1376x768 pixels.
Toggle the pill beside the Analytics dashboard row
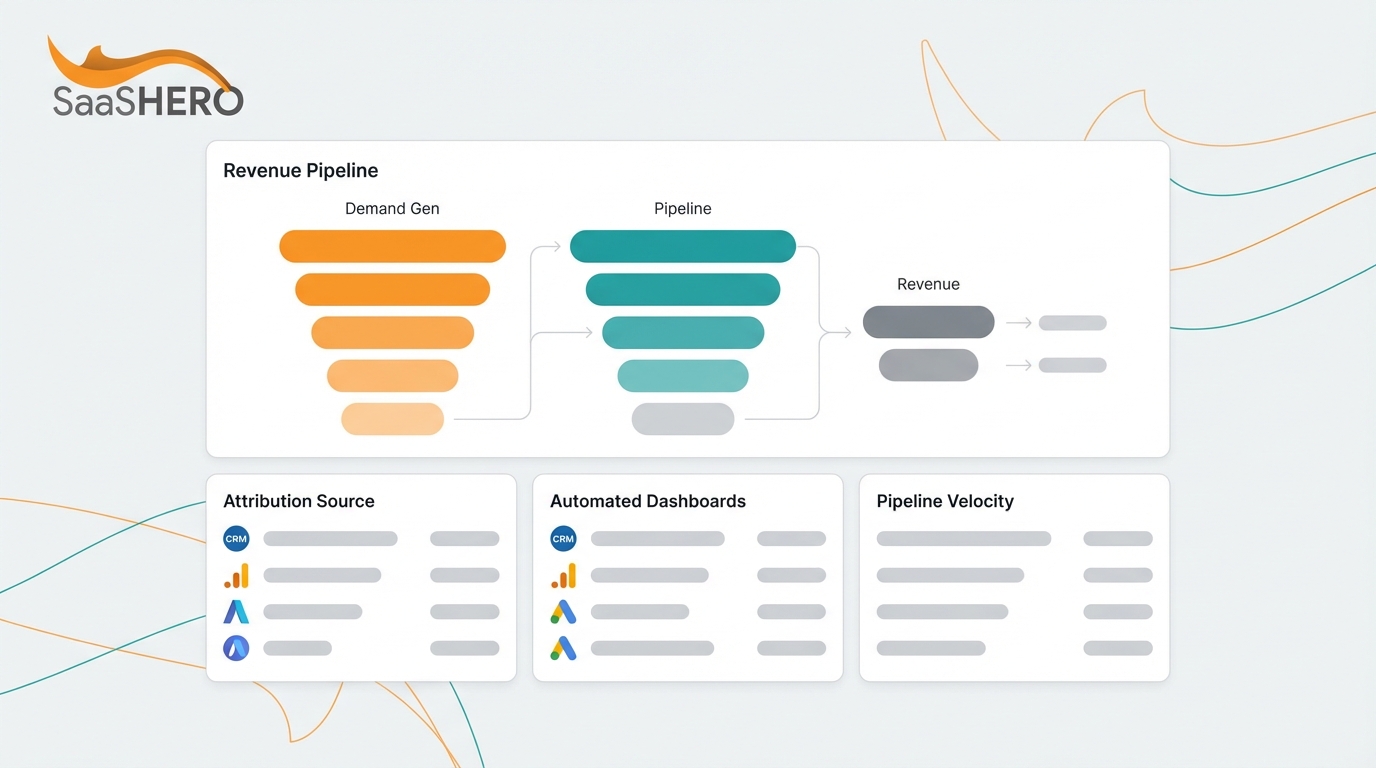[791, 575]
